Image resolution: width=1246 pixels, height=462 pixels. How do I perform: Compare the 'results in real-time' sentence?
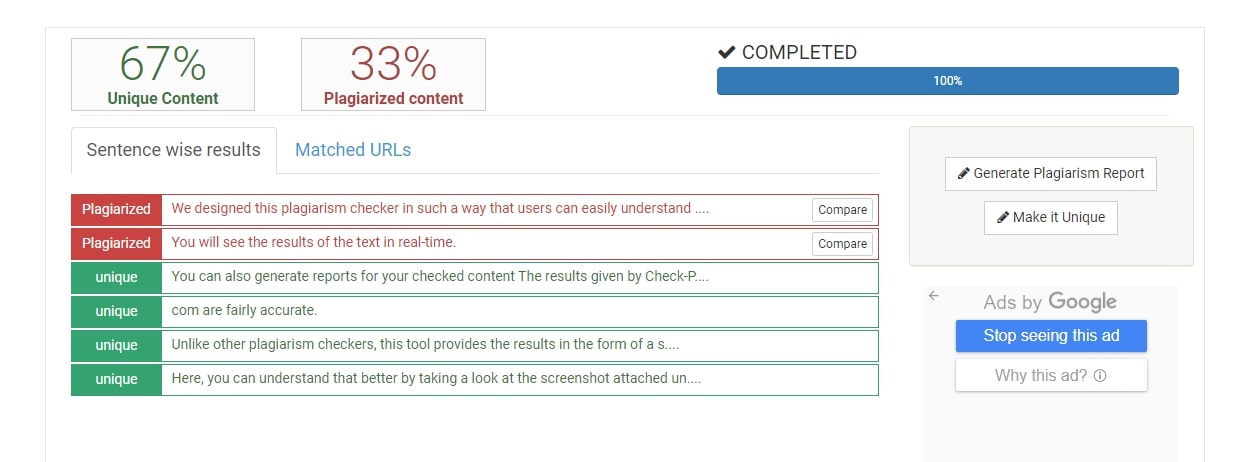[x=842, y=244]
